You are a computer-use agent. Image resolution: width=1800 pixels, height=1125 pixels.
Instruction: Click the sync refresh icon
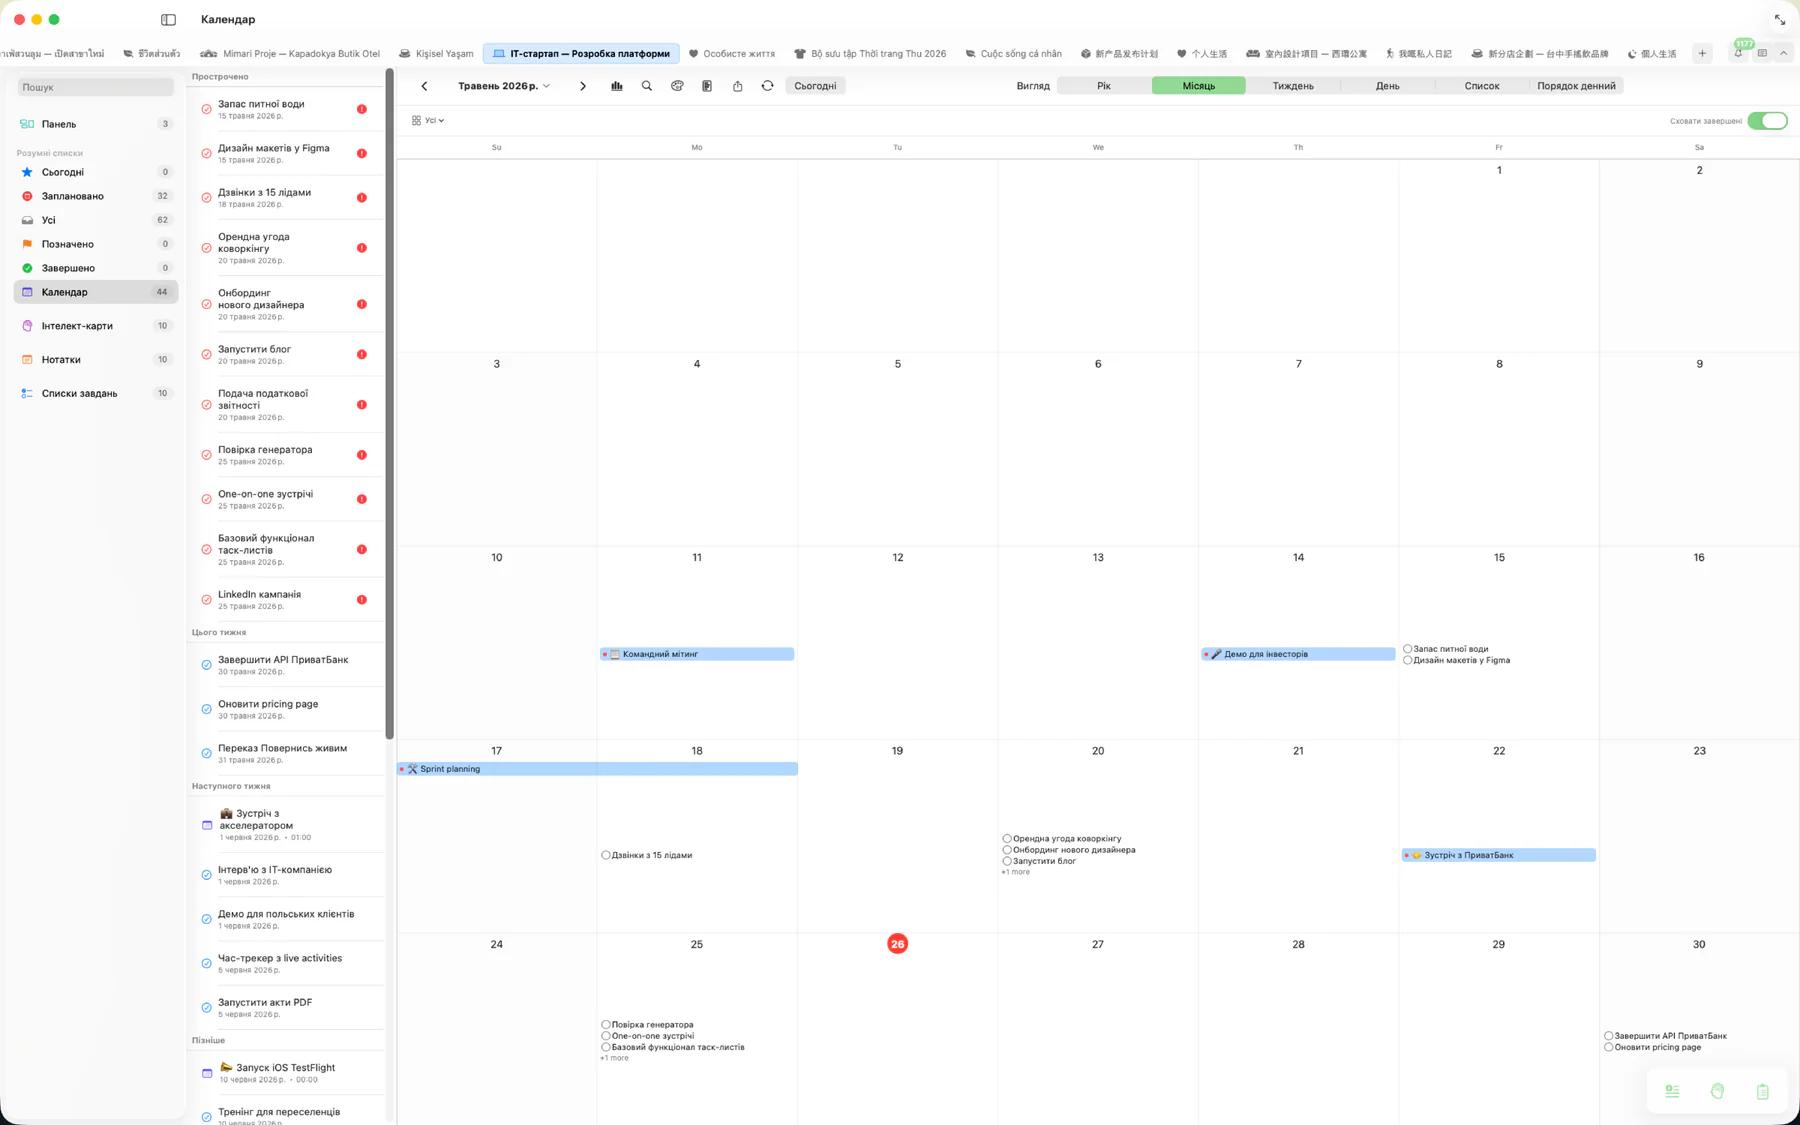[x=767, y=86]
